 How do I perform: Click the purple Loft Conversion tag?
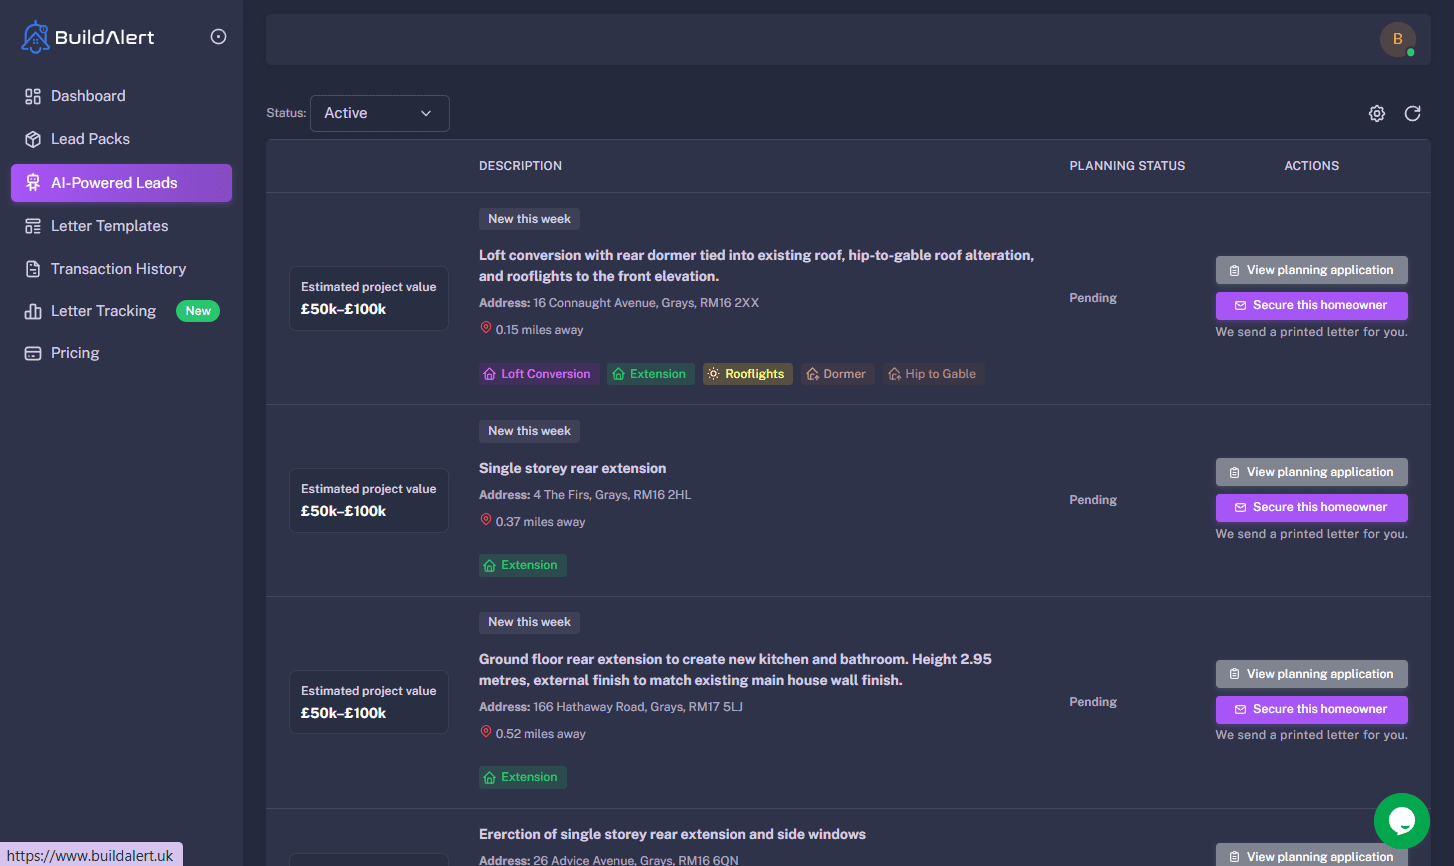538,374
